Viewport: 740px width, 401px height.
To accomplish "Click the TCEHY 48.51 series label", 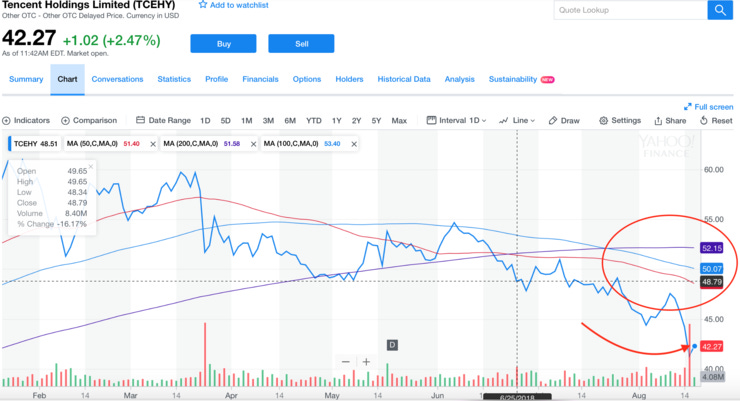I will pos(35,144).
